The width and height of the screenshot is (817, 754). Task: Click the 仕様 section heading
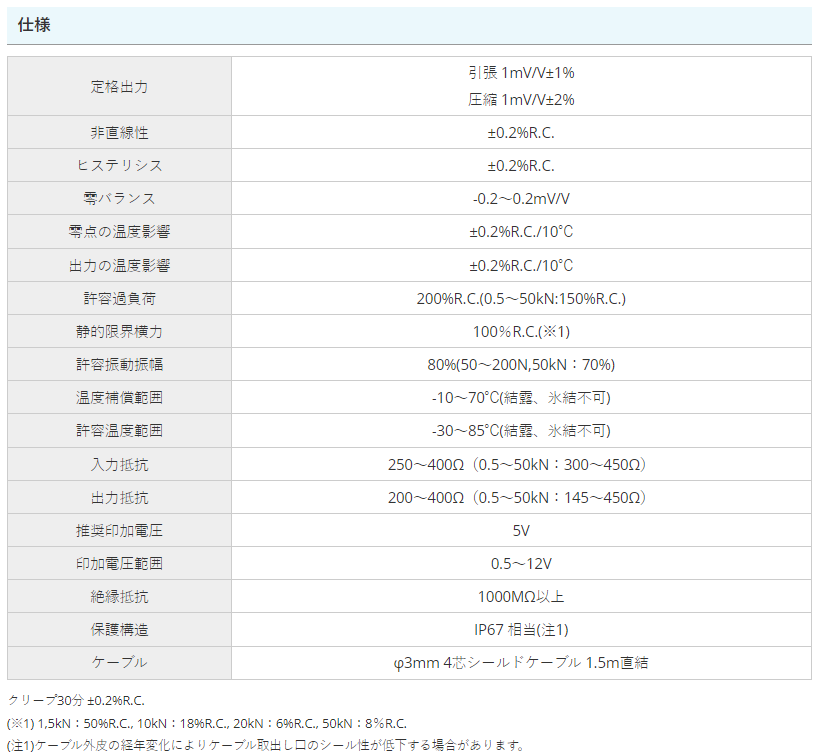[x=34, y=25]
